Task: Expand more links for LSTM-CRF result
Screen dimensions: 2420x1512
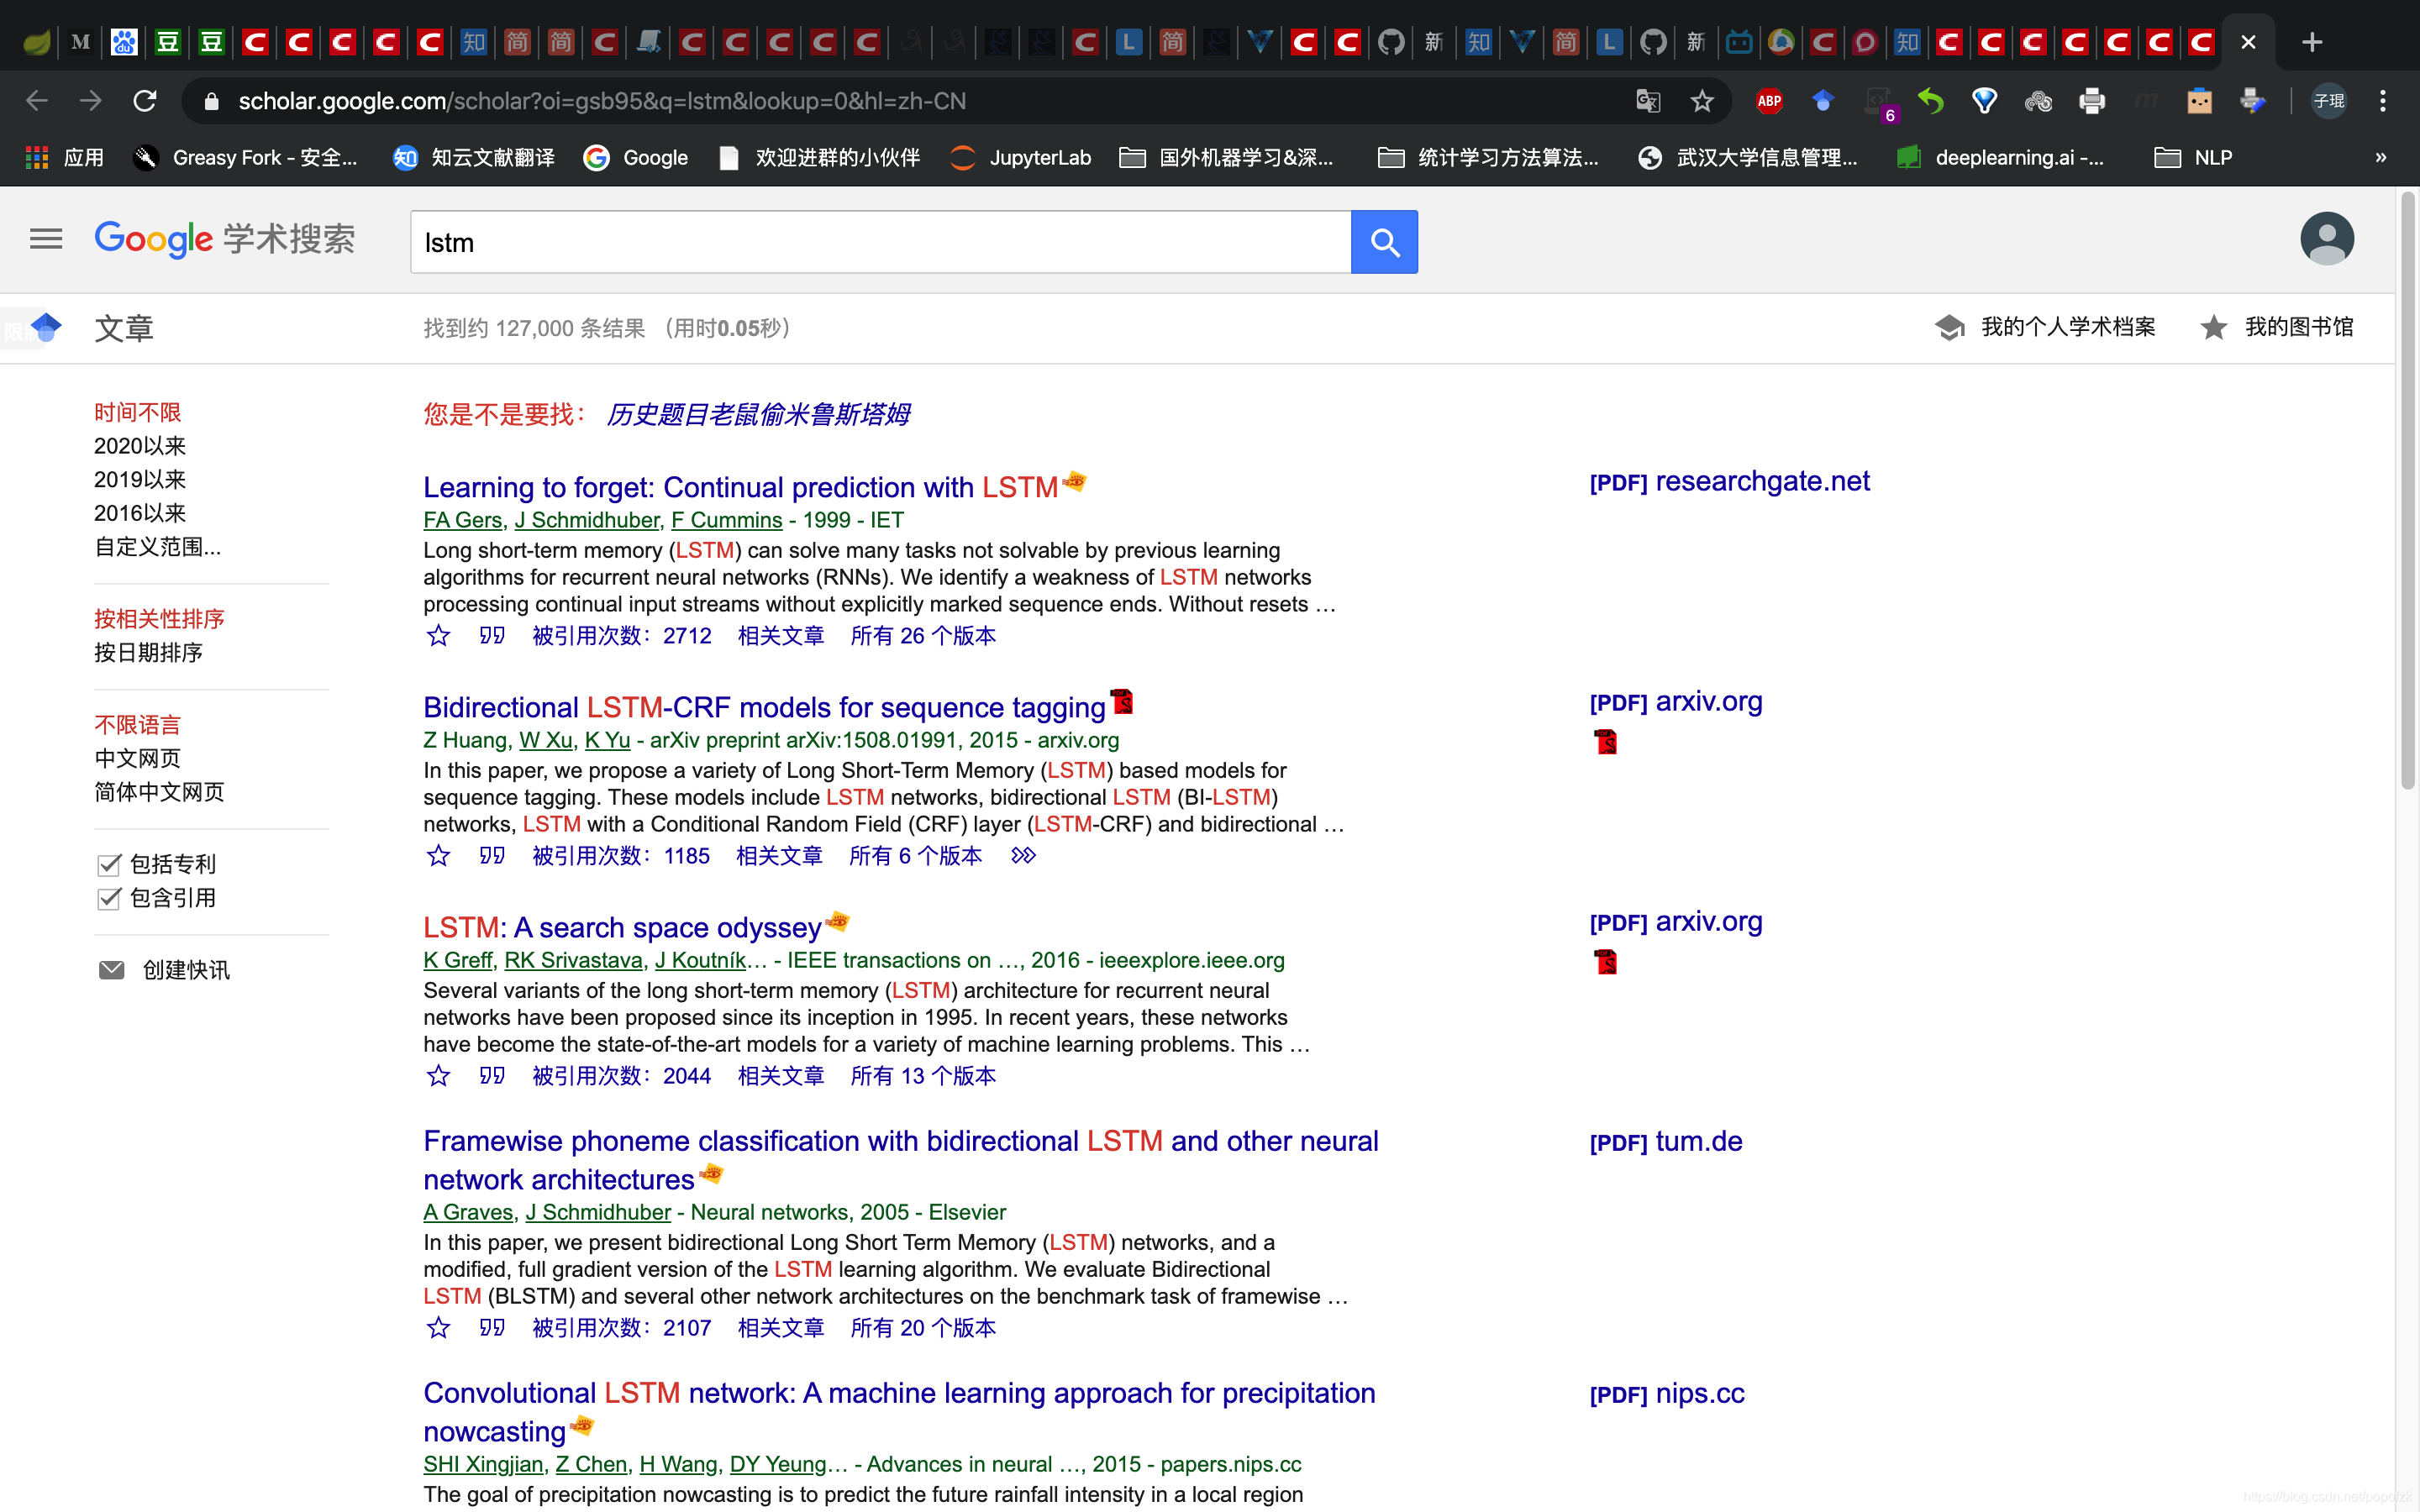Action: pyautogui.click(x=1023, y=856)
